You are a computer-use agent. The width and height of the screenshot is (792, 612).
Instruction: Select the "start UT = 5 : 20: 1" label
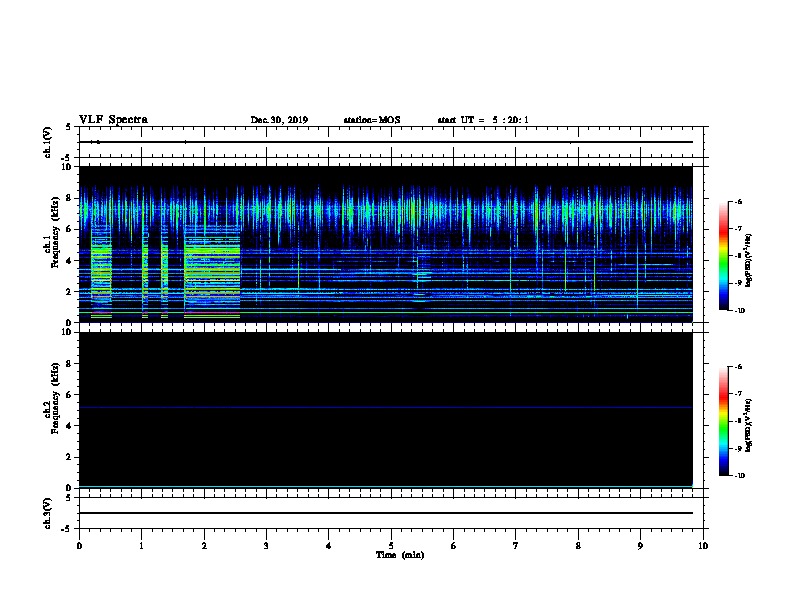tap(483, 120)
